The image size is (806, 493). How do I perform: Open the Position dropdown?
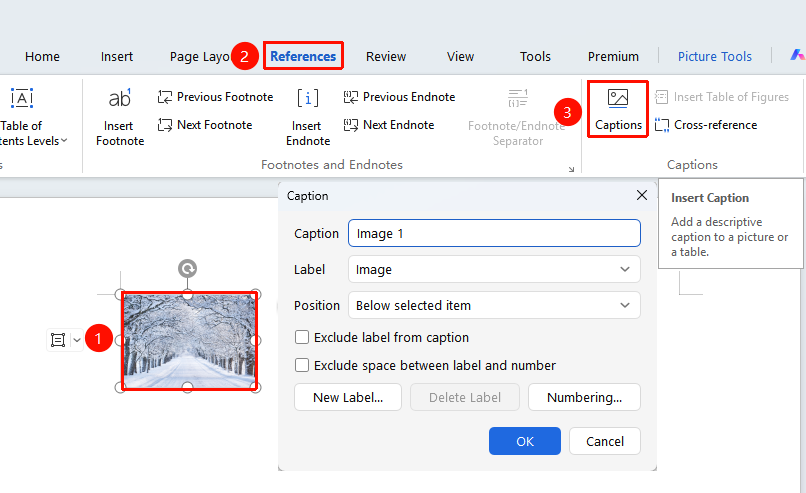click(x=494, y=305)
